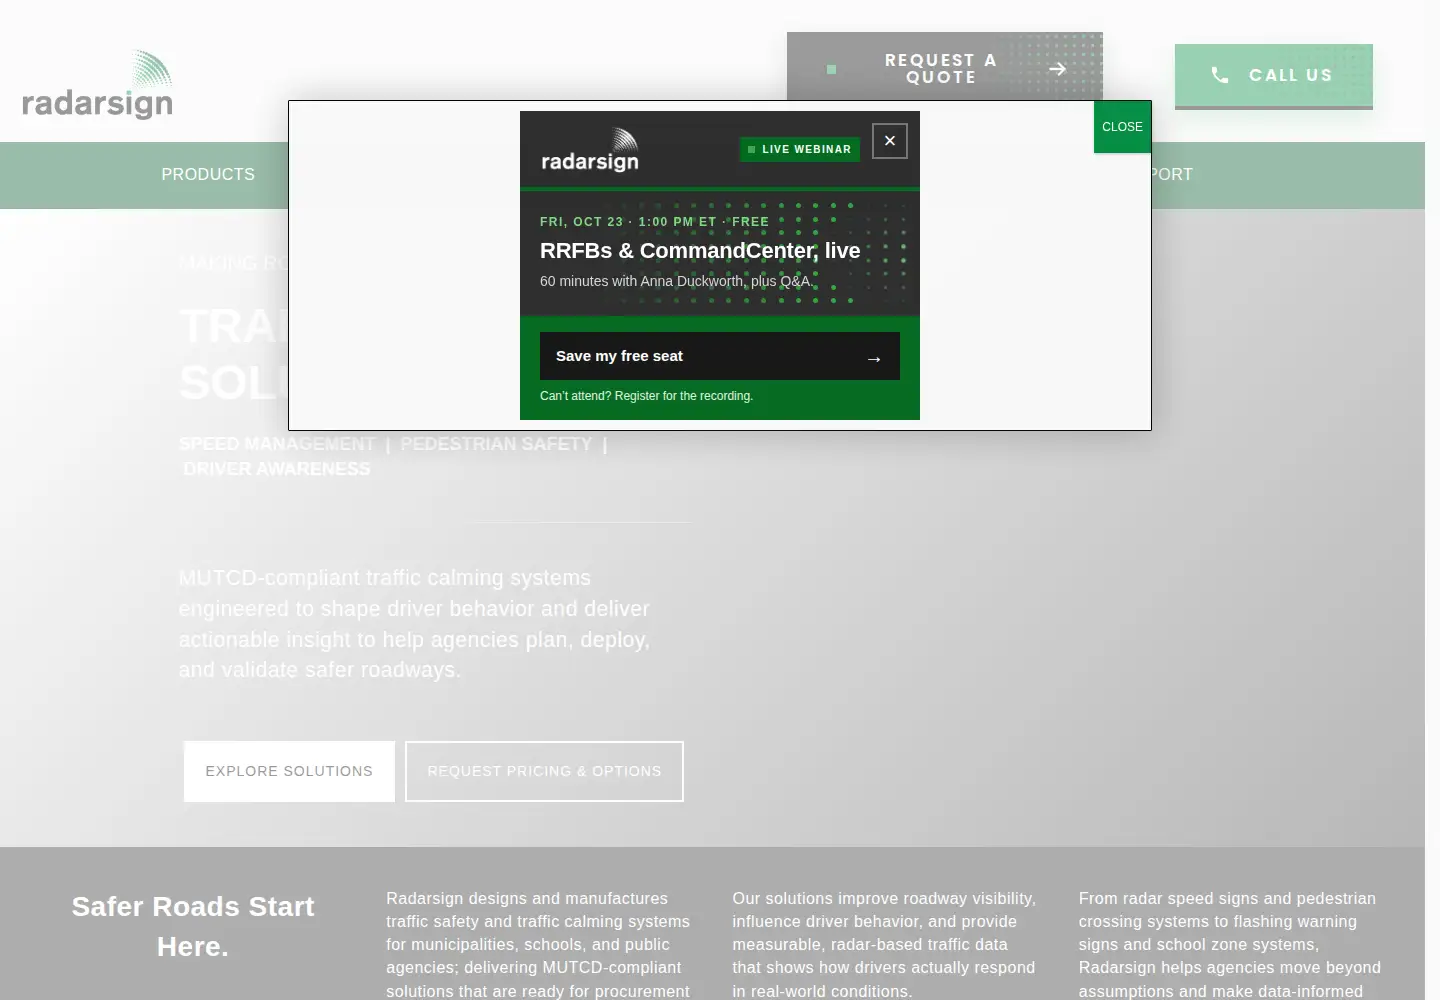The image size is (1440, 1000).
Task: Click 'MUTCD-compliant traffic calming systems' paragraph
Action: pos(414,624)
